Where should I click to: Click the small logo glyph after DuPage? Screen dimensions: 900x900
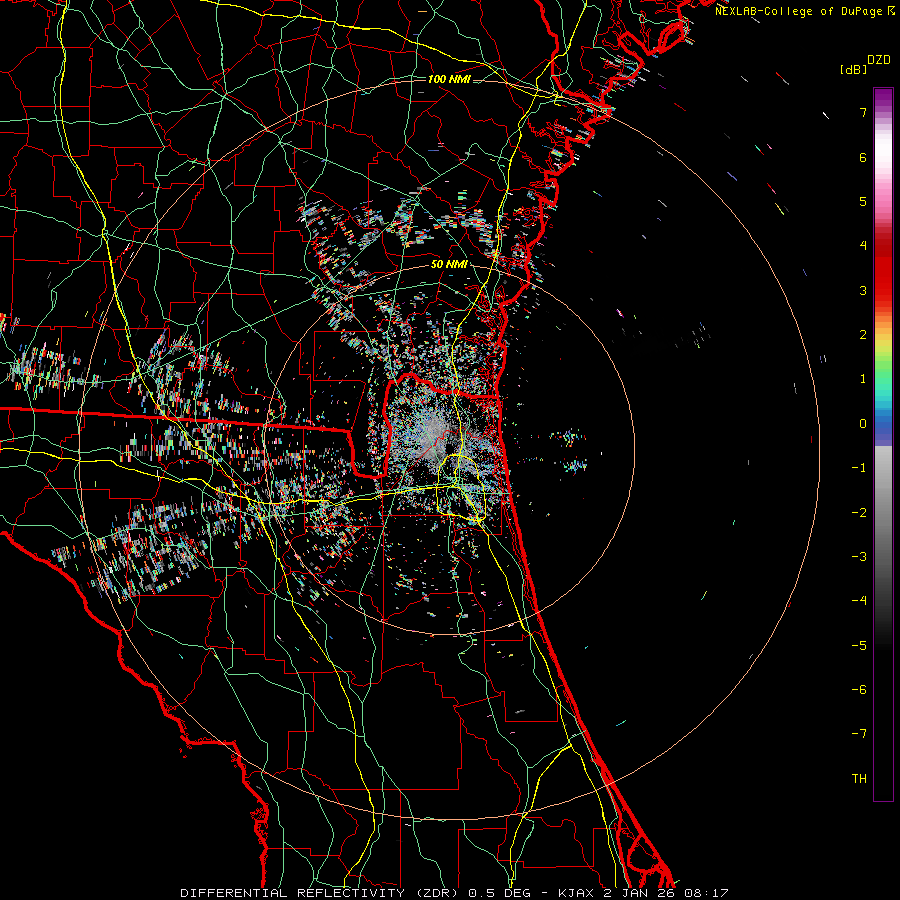(891, 10)
